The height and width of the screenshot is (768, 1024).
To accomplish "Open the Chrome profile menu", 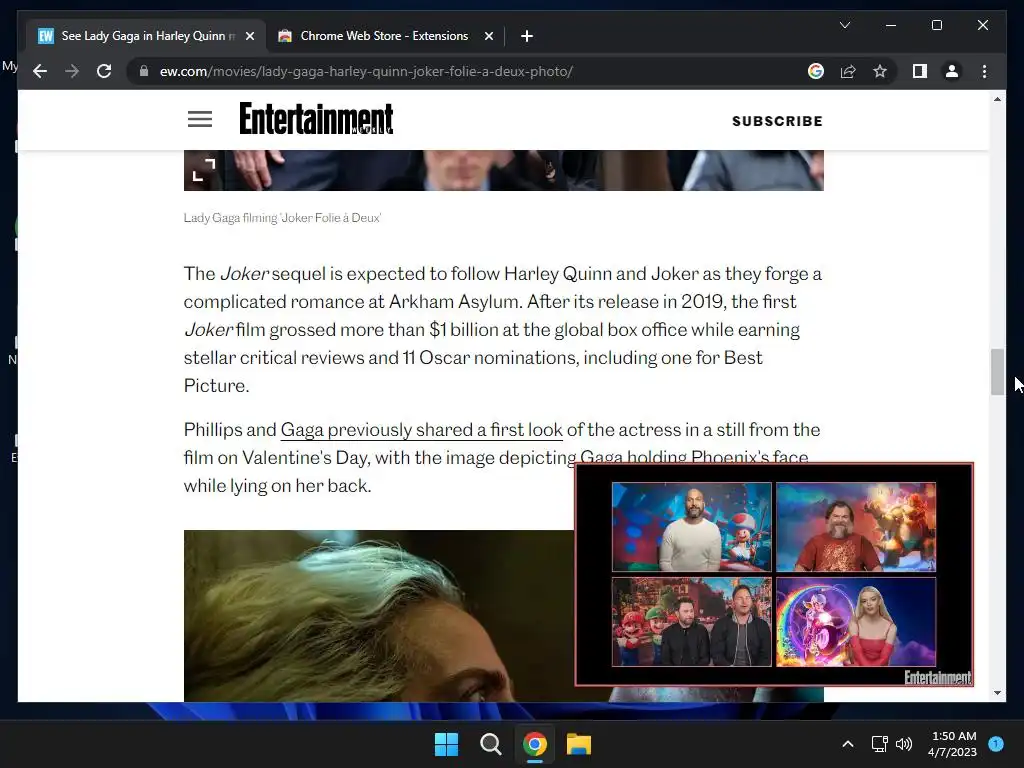I will coord(952,71).
